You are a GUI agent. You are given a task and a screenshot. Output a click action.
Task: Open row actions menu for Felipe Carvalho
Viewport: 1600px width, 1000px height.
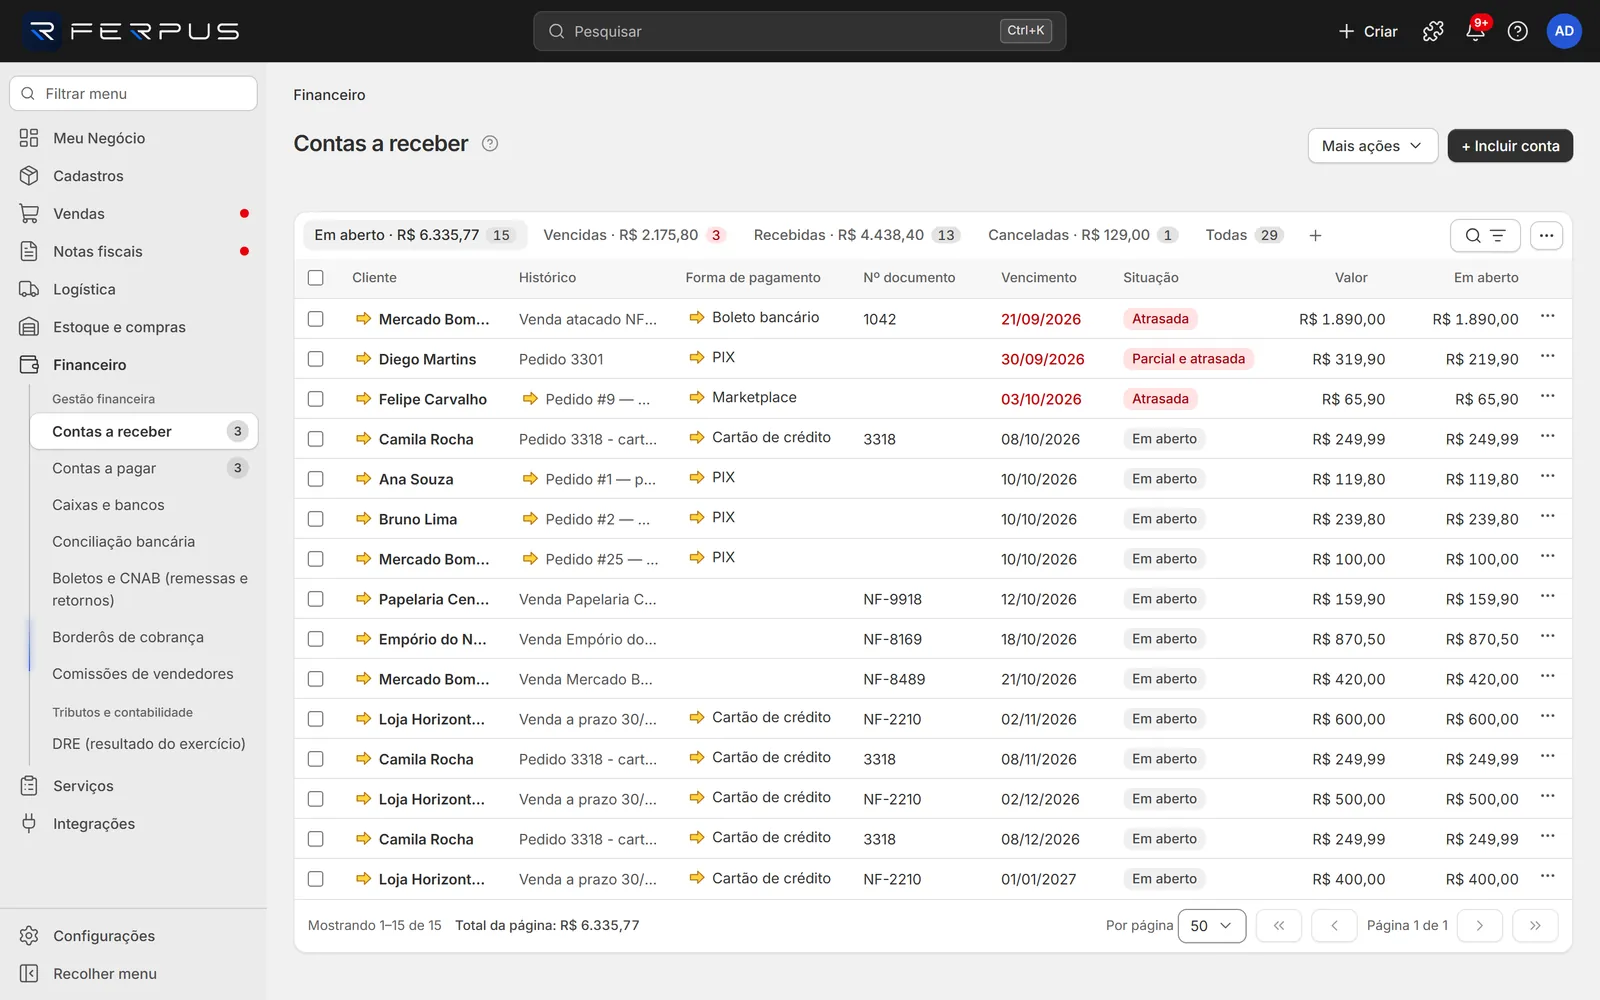1547,397
